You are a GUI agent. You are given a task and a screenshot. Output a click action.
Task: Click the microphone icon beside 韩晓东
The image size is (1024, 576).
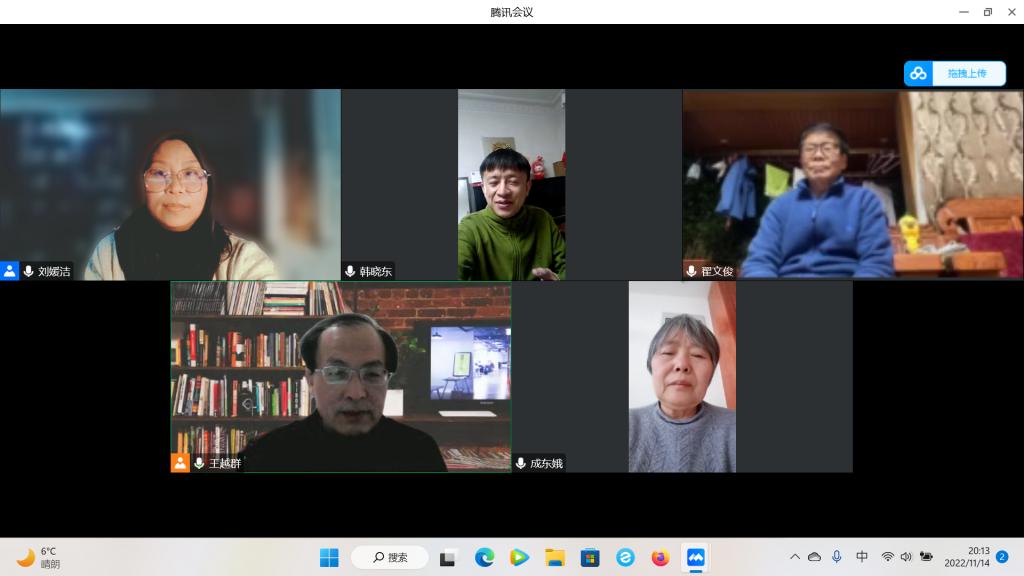[350, 271]
